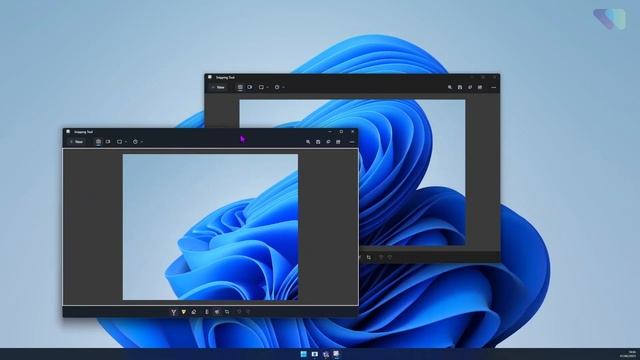This screenshot has height=360, width=640.
Task: Click zoom magnifier icon in back Snipping Tool
Action: coord(450,87)
